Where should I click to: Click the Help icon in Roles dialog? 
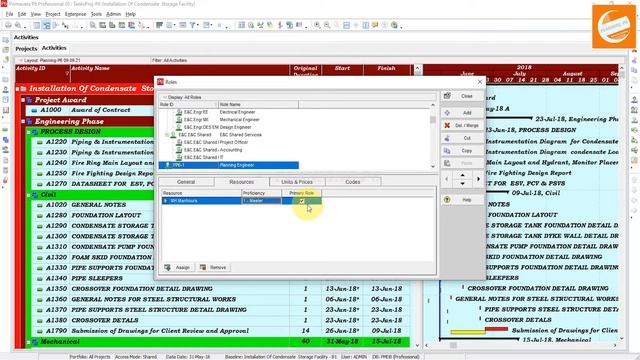point(447,200)
